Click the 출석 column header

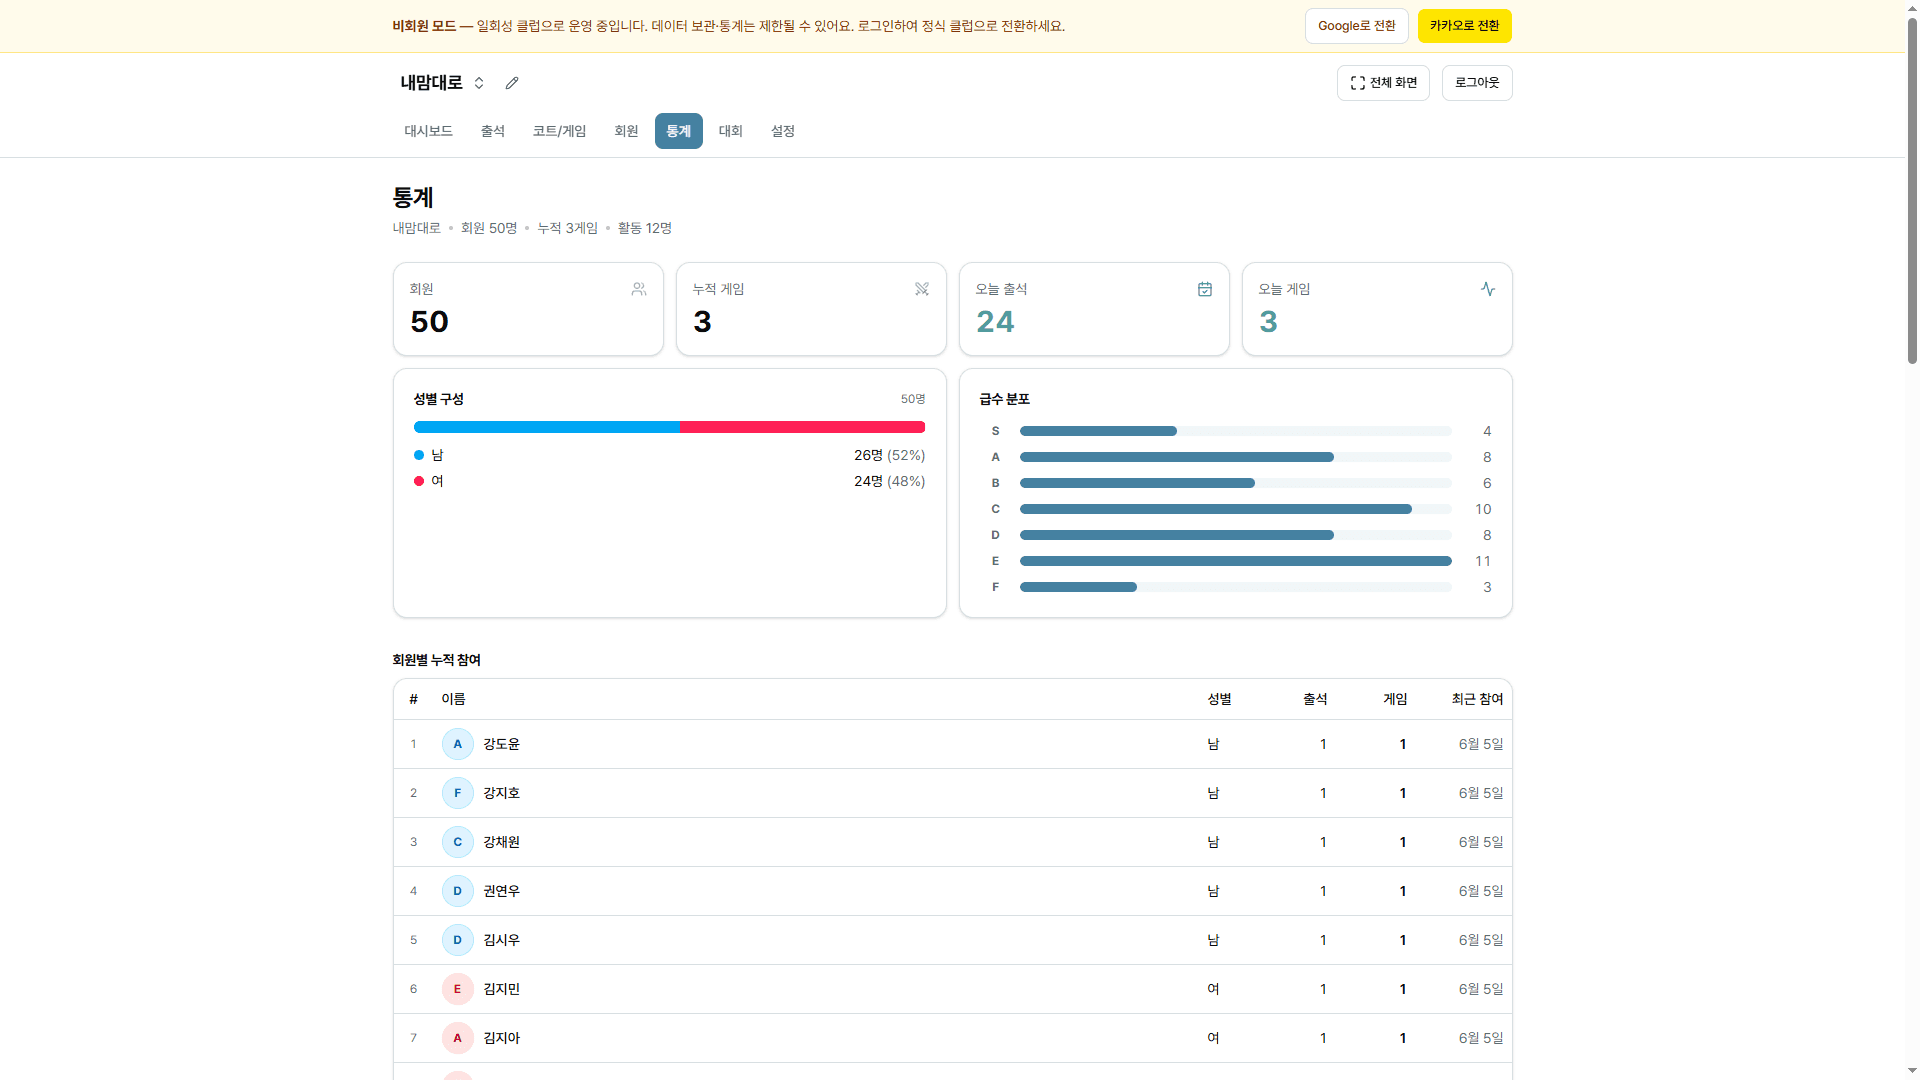click(1315, 699)
